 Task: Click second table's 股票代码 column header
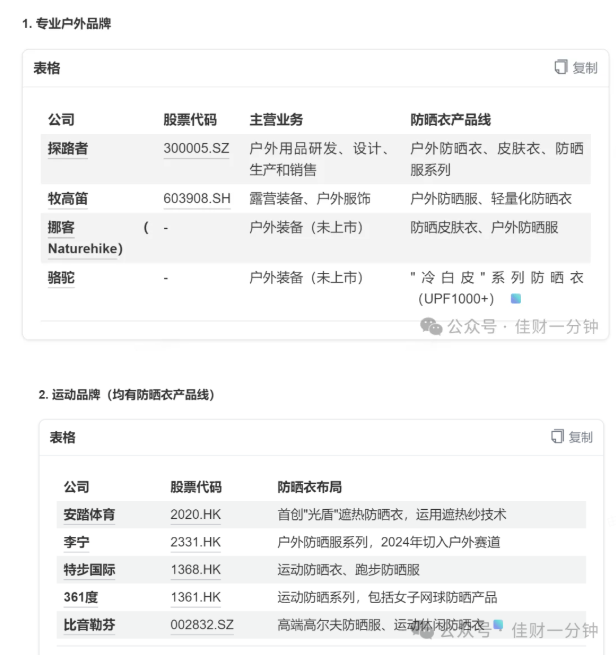coord(196,487)
